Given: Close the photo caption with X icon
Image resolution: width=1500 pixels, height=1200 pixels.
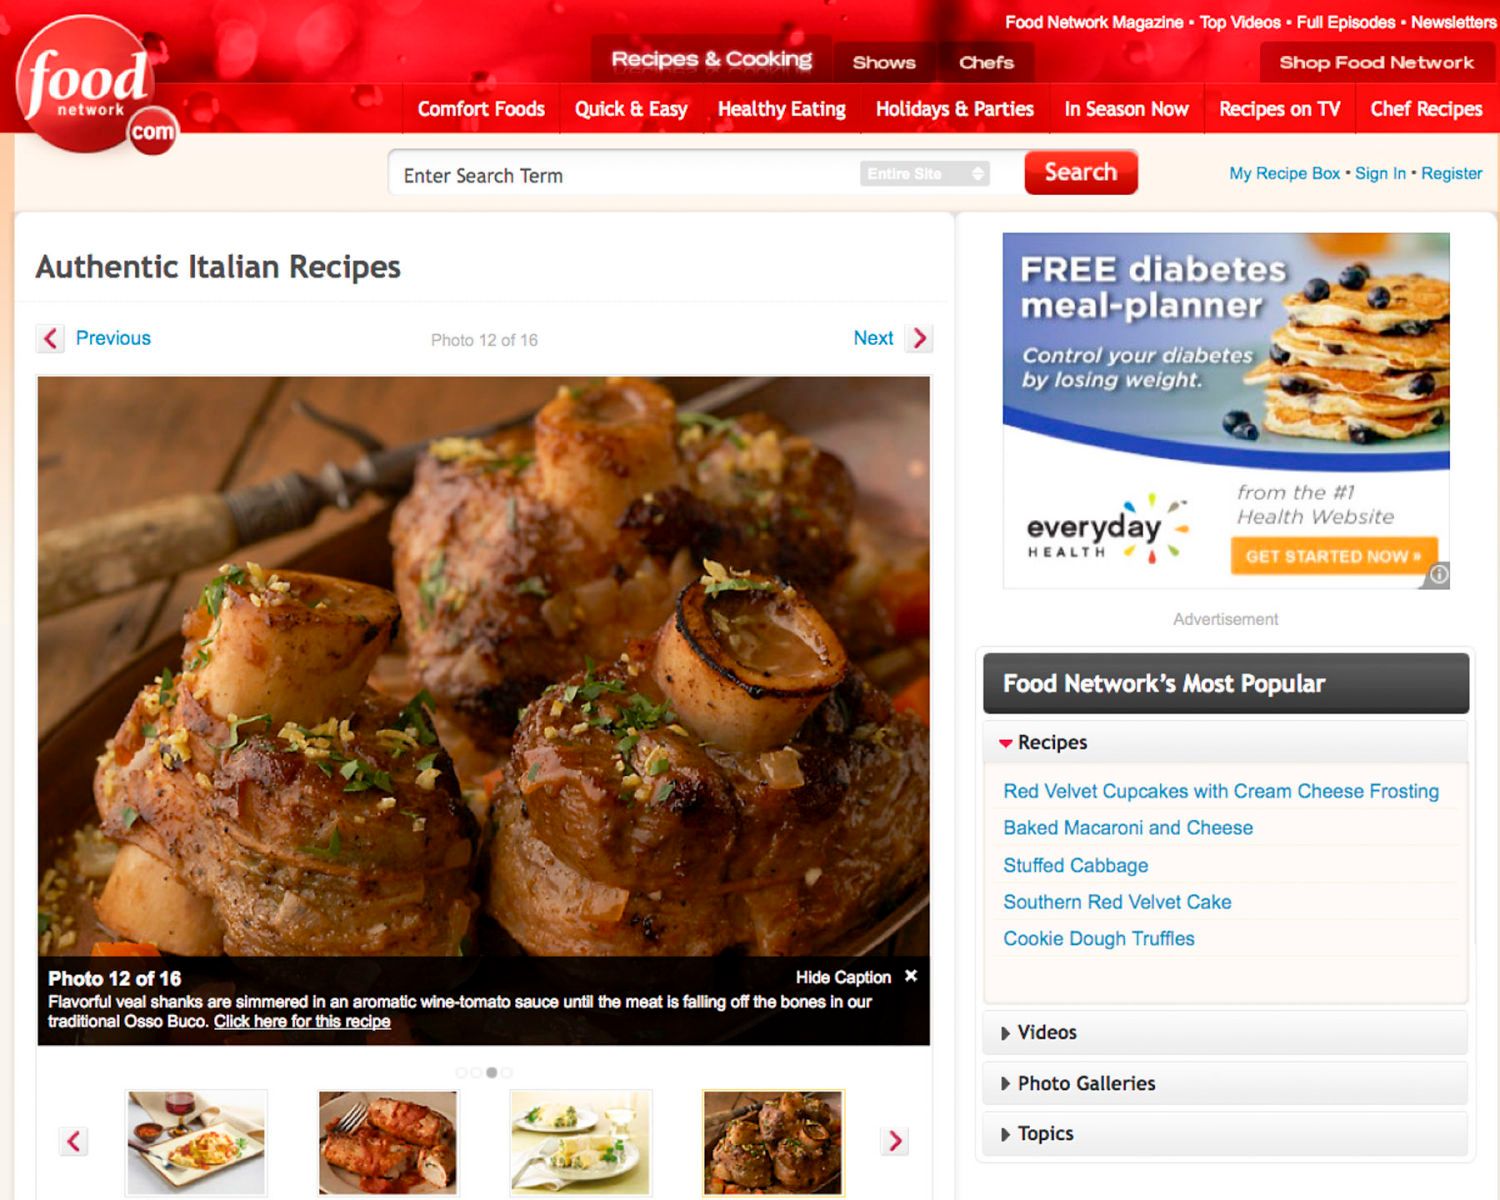Looking at the screenshot, I should pyautogui.click(x=911, y=975).
